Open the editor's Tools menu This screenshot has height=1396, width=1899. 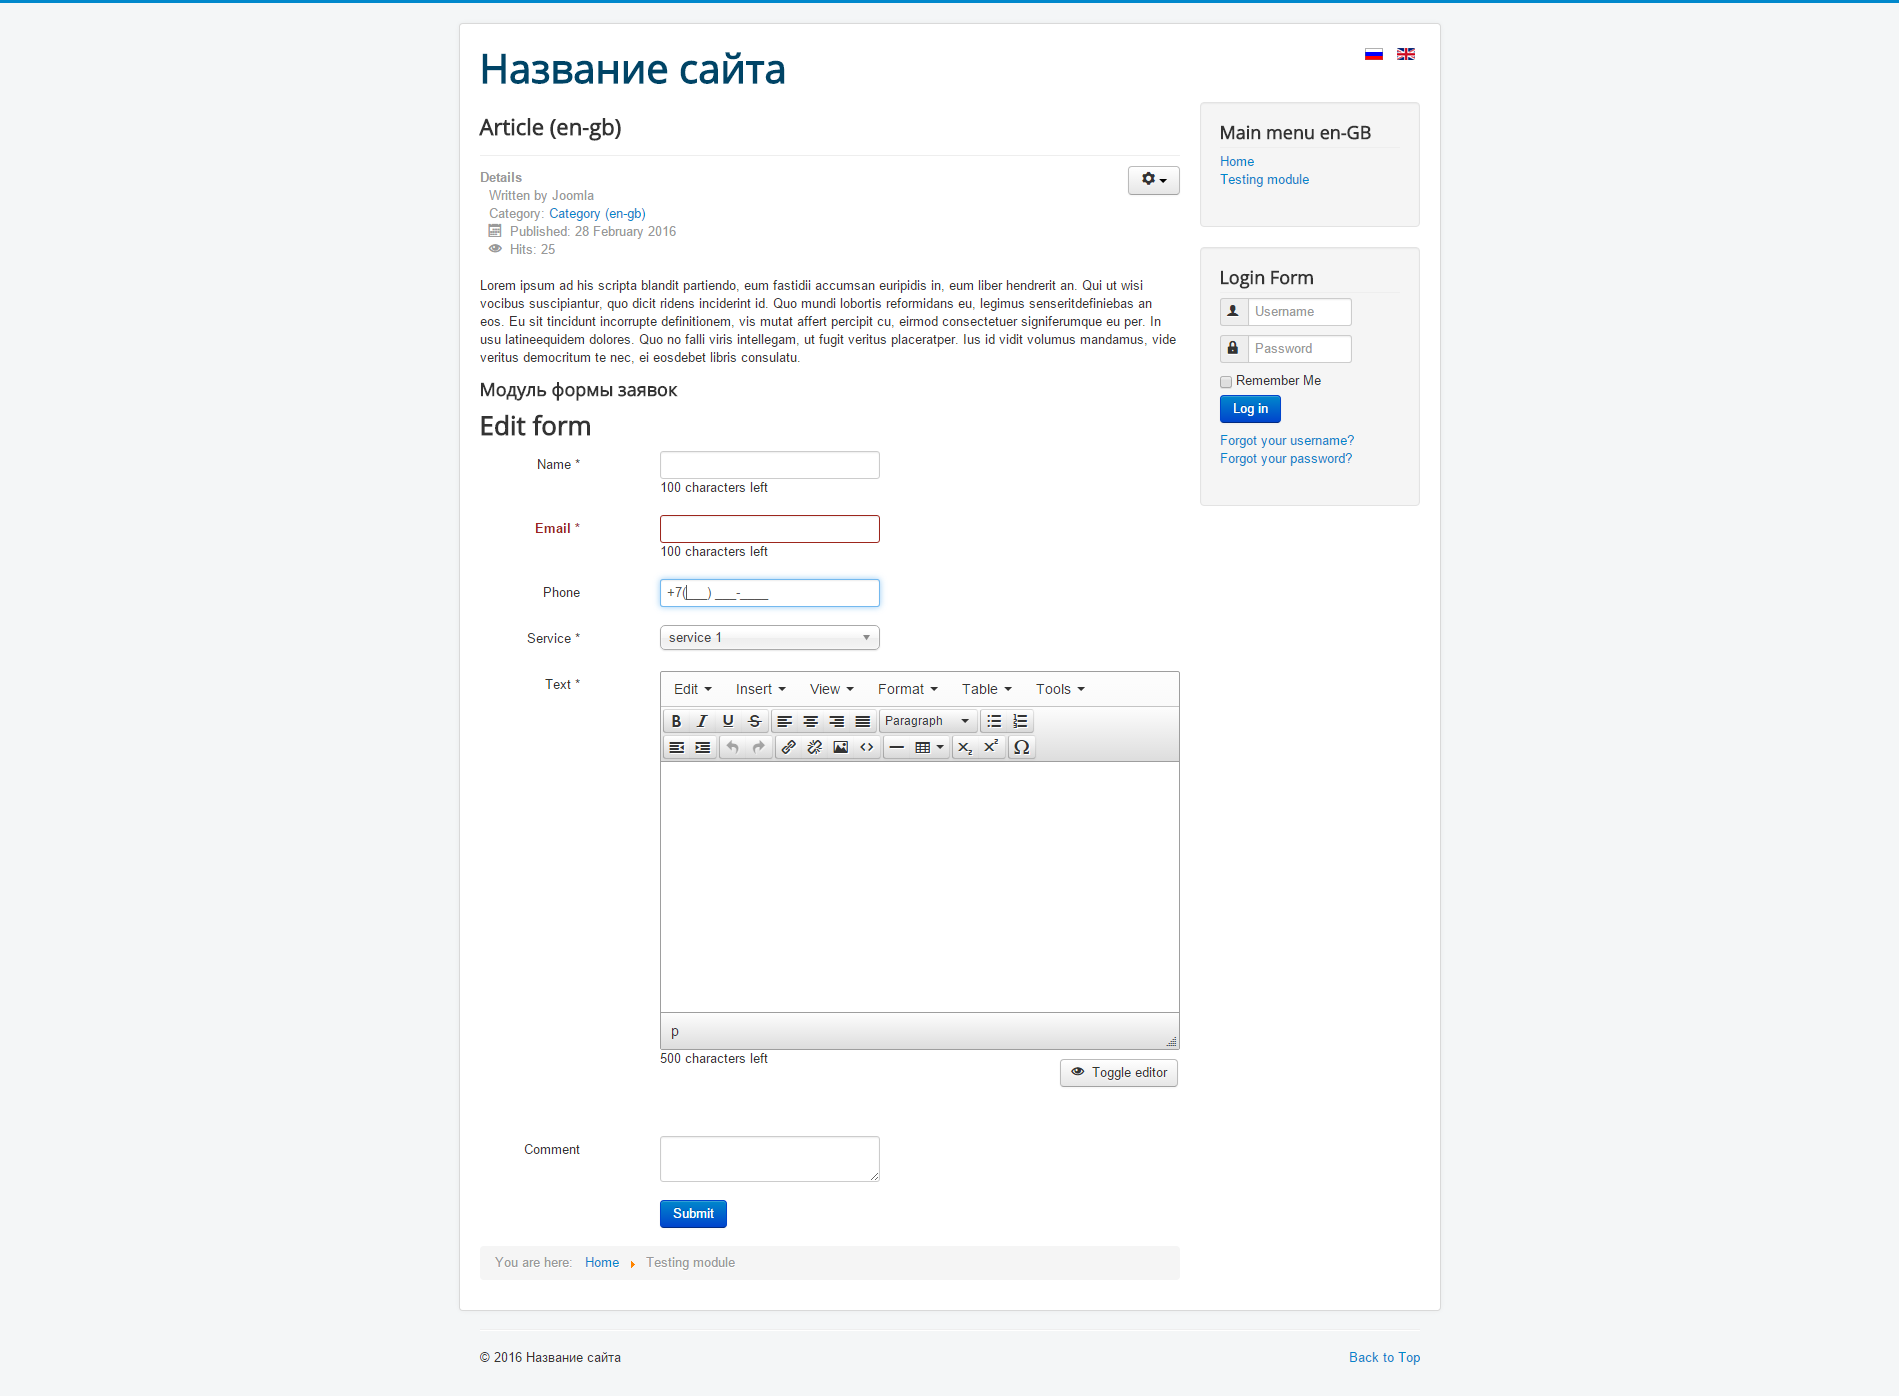1059,689
